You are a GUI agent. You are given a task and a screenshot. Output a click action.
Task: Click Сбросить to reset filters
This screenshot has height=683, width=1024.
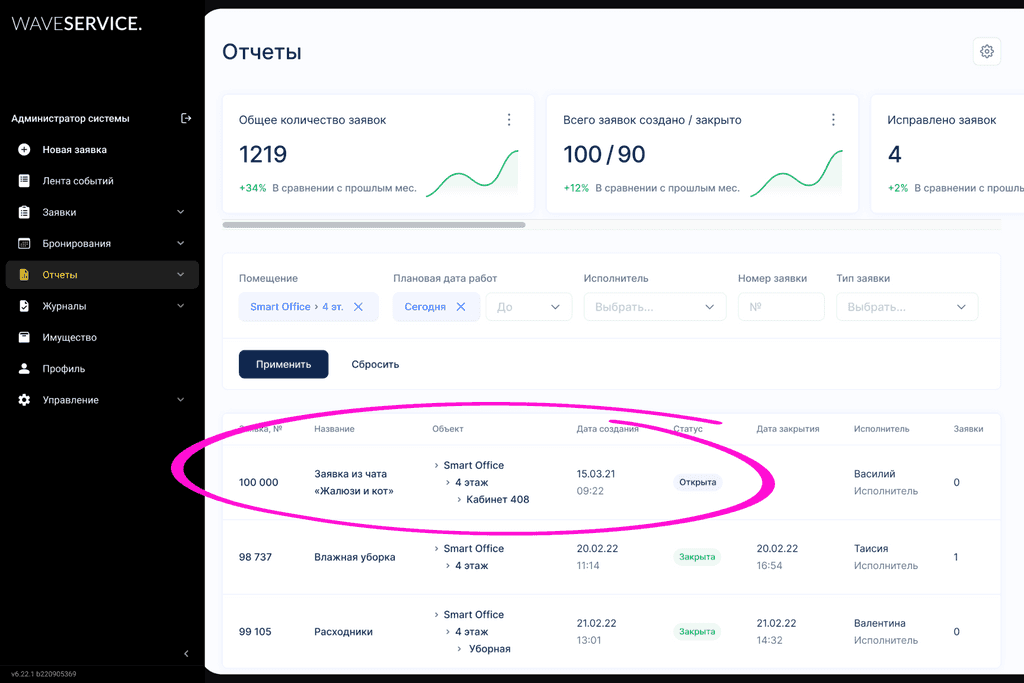375,364
